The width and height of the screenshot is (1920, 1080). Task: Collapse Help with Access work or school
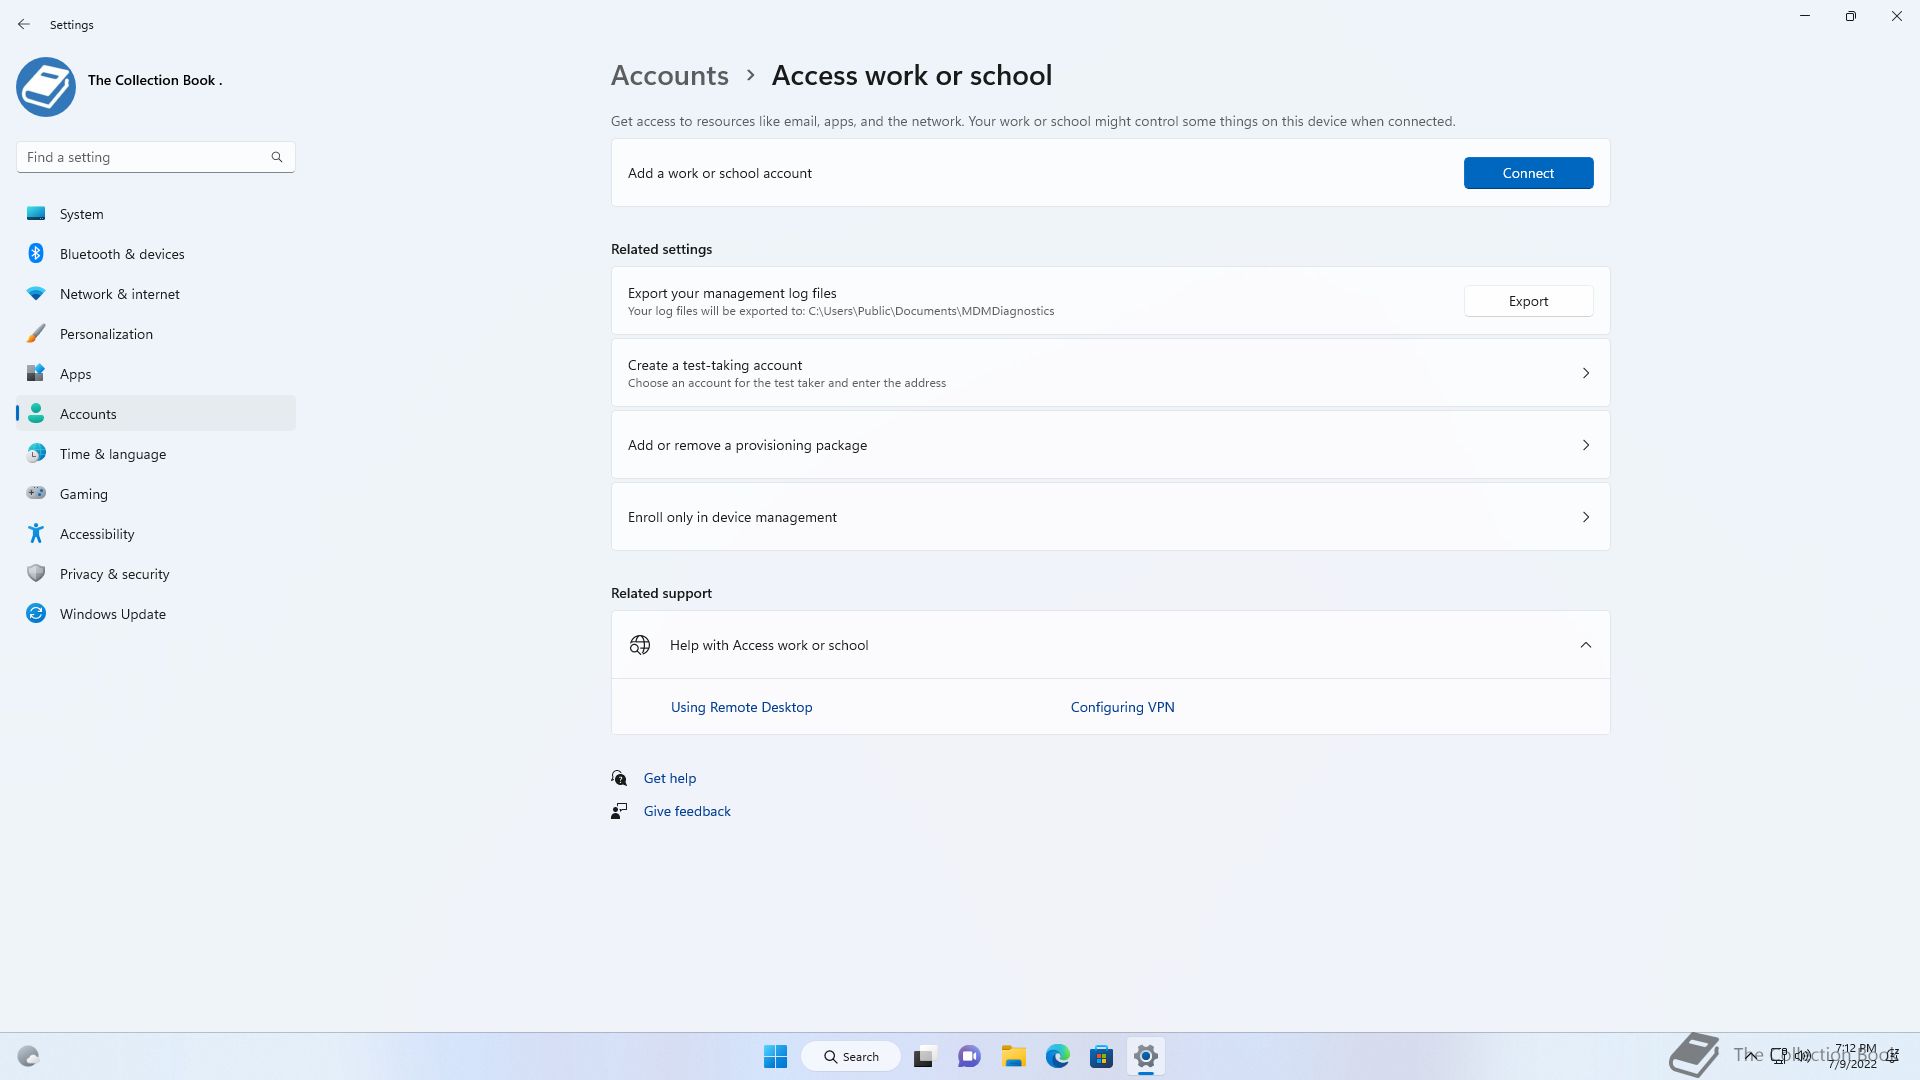coord(1585,645)
